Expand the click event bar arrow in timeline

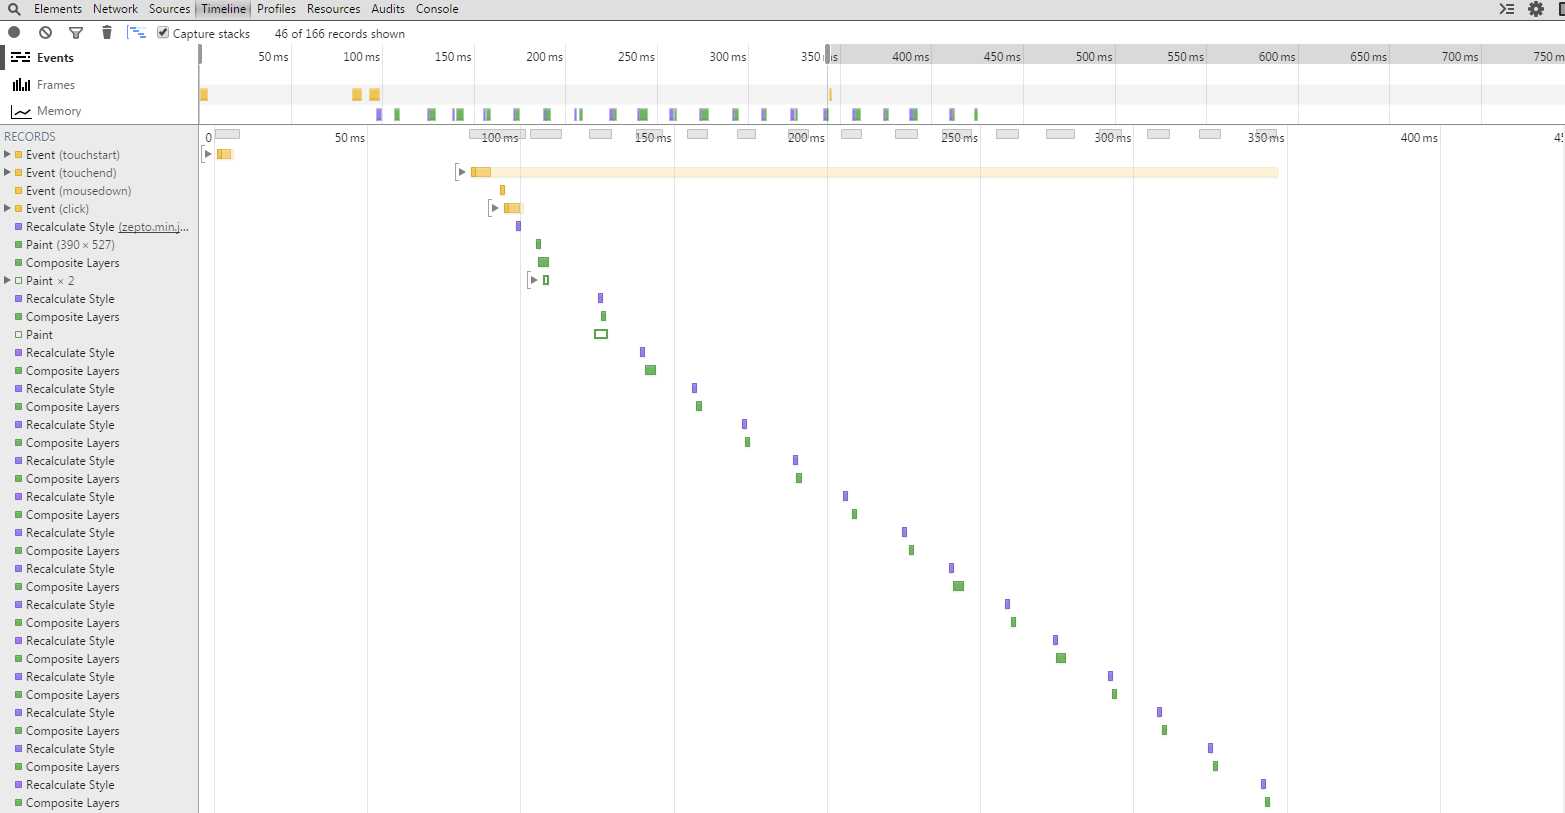pyautogui.click(x=495, y=208)
